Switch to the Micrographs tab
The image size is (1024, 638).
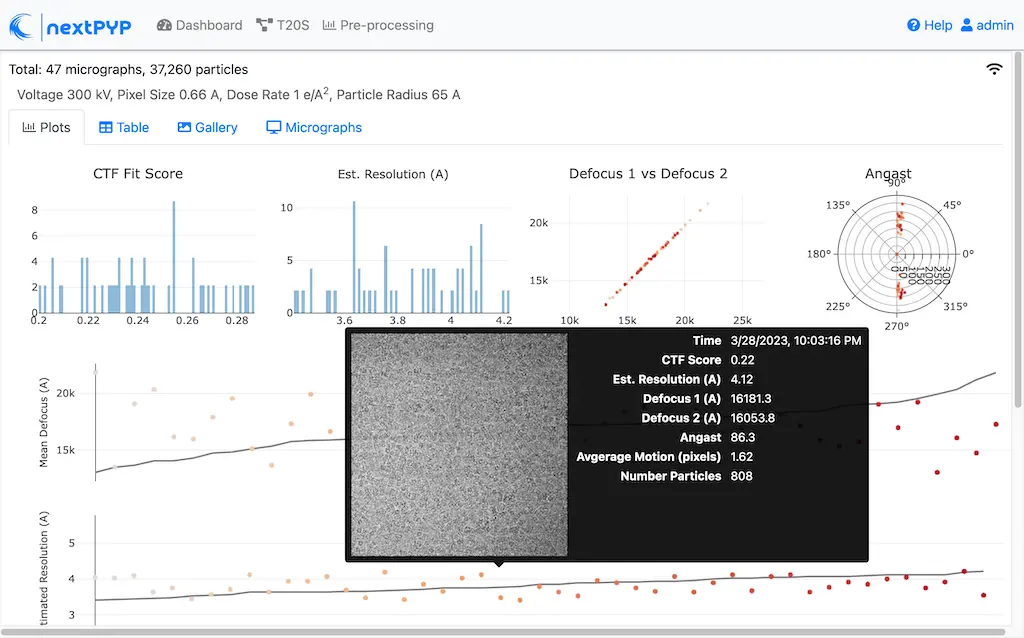(314, 127)
